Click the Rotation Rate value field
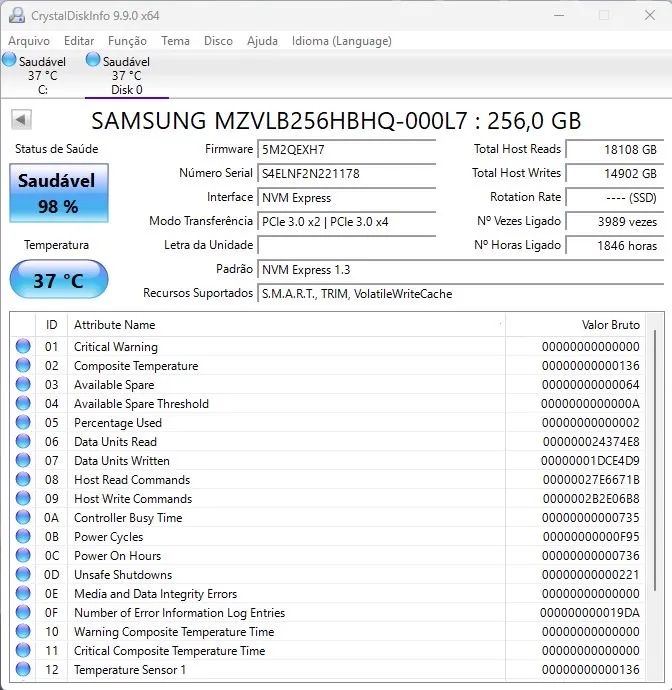The width and height of the screenshot is (672, 690). 614,198
